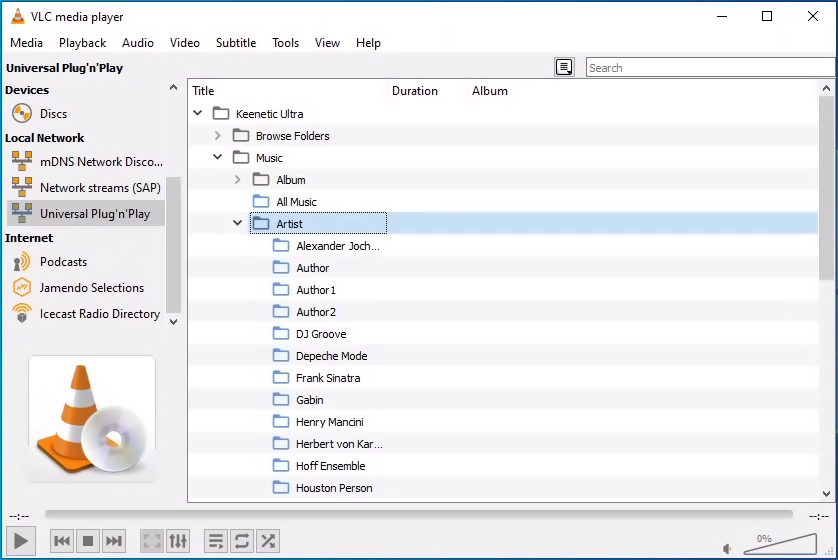Toggle the playlist view button
Viewport: 838px width, 560px height.
pyautogui.click(x=216, y=541)
